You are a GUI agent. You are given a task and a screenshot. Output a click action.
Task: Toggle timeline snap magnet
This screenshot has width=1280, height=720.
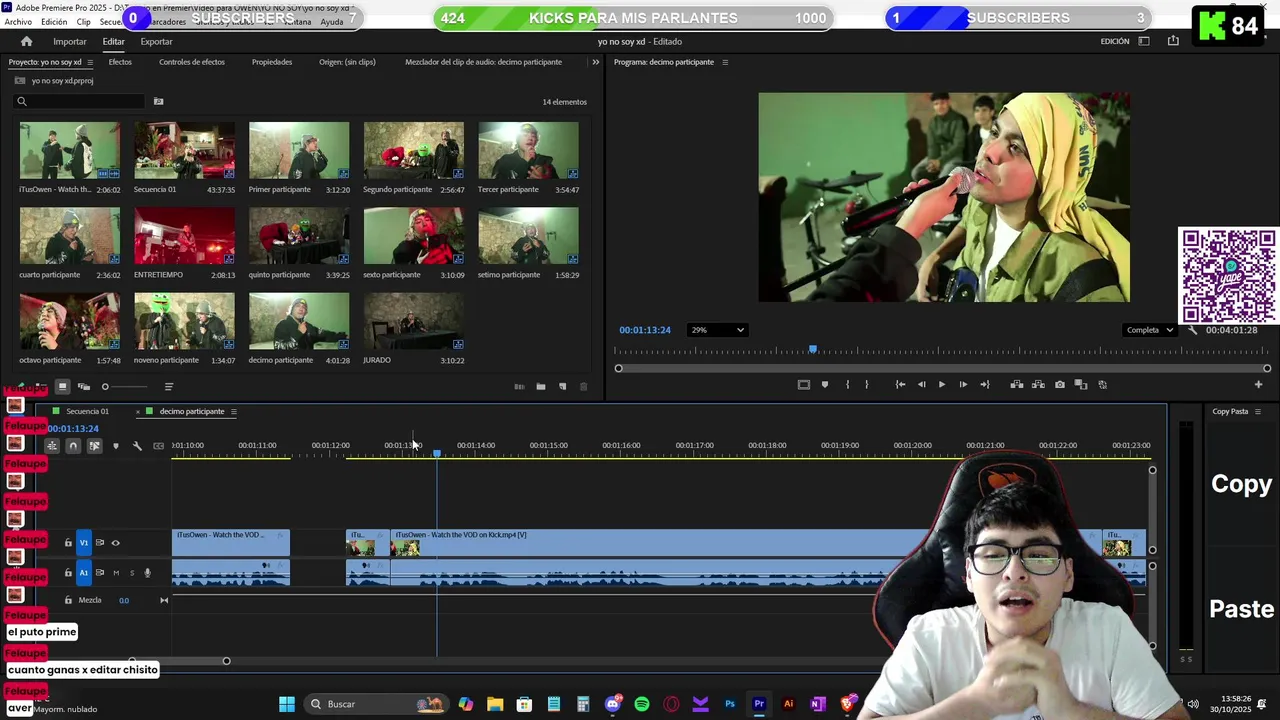73,445
